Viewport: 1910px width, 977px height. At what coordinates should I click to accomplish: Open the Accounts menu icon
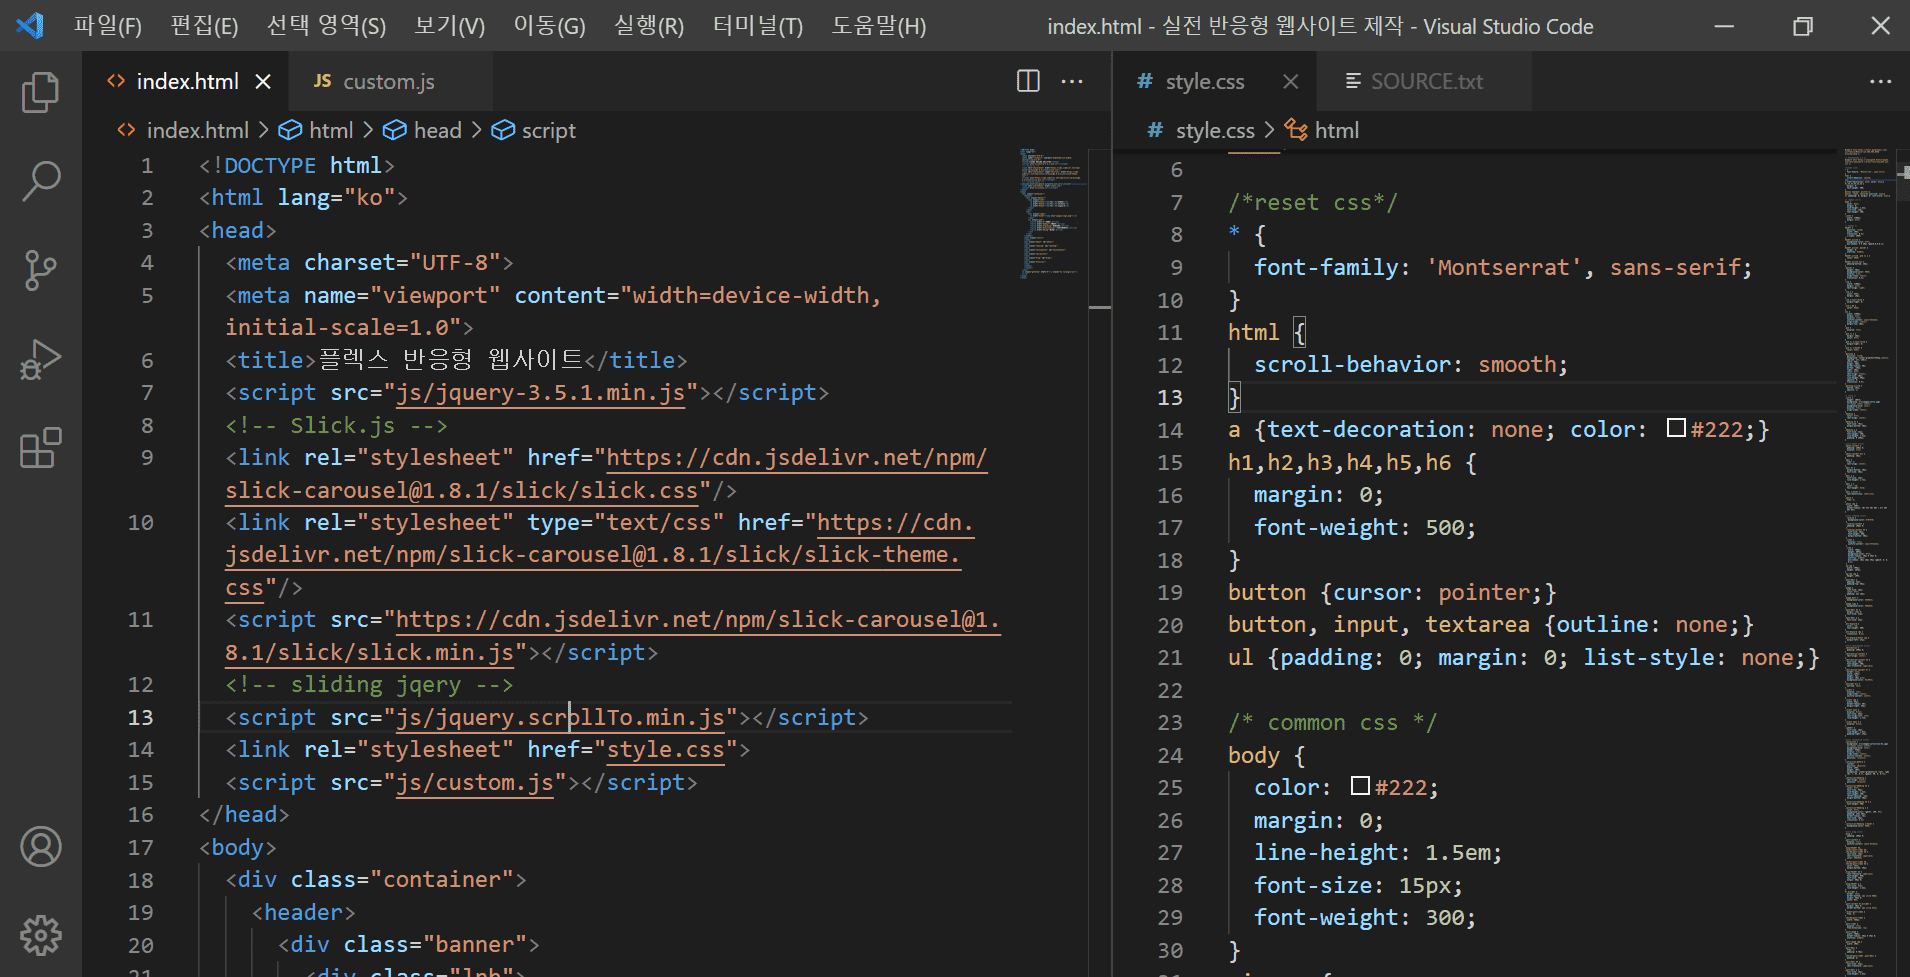pyautogui.click(x=40, y=847)
